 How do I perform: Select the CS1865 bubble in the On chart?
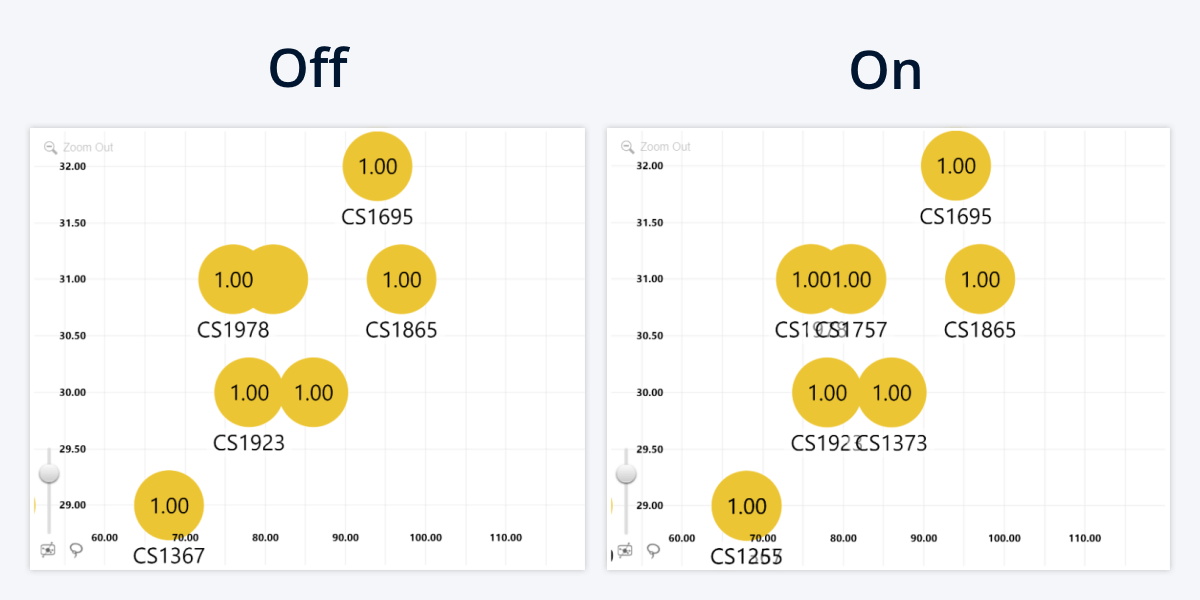tap(980, 280)
